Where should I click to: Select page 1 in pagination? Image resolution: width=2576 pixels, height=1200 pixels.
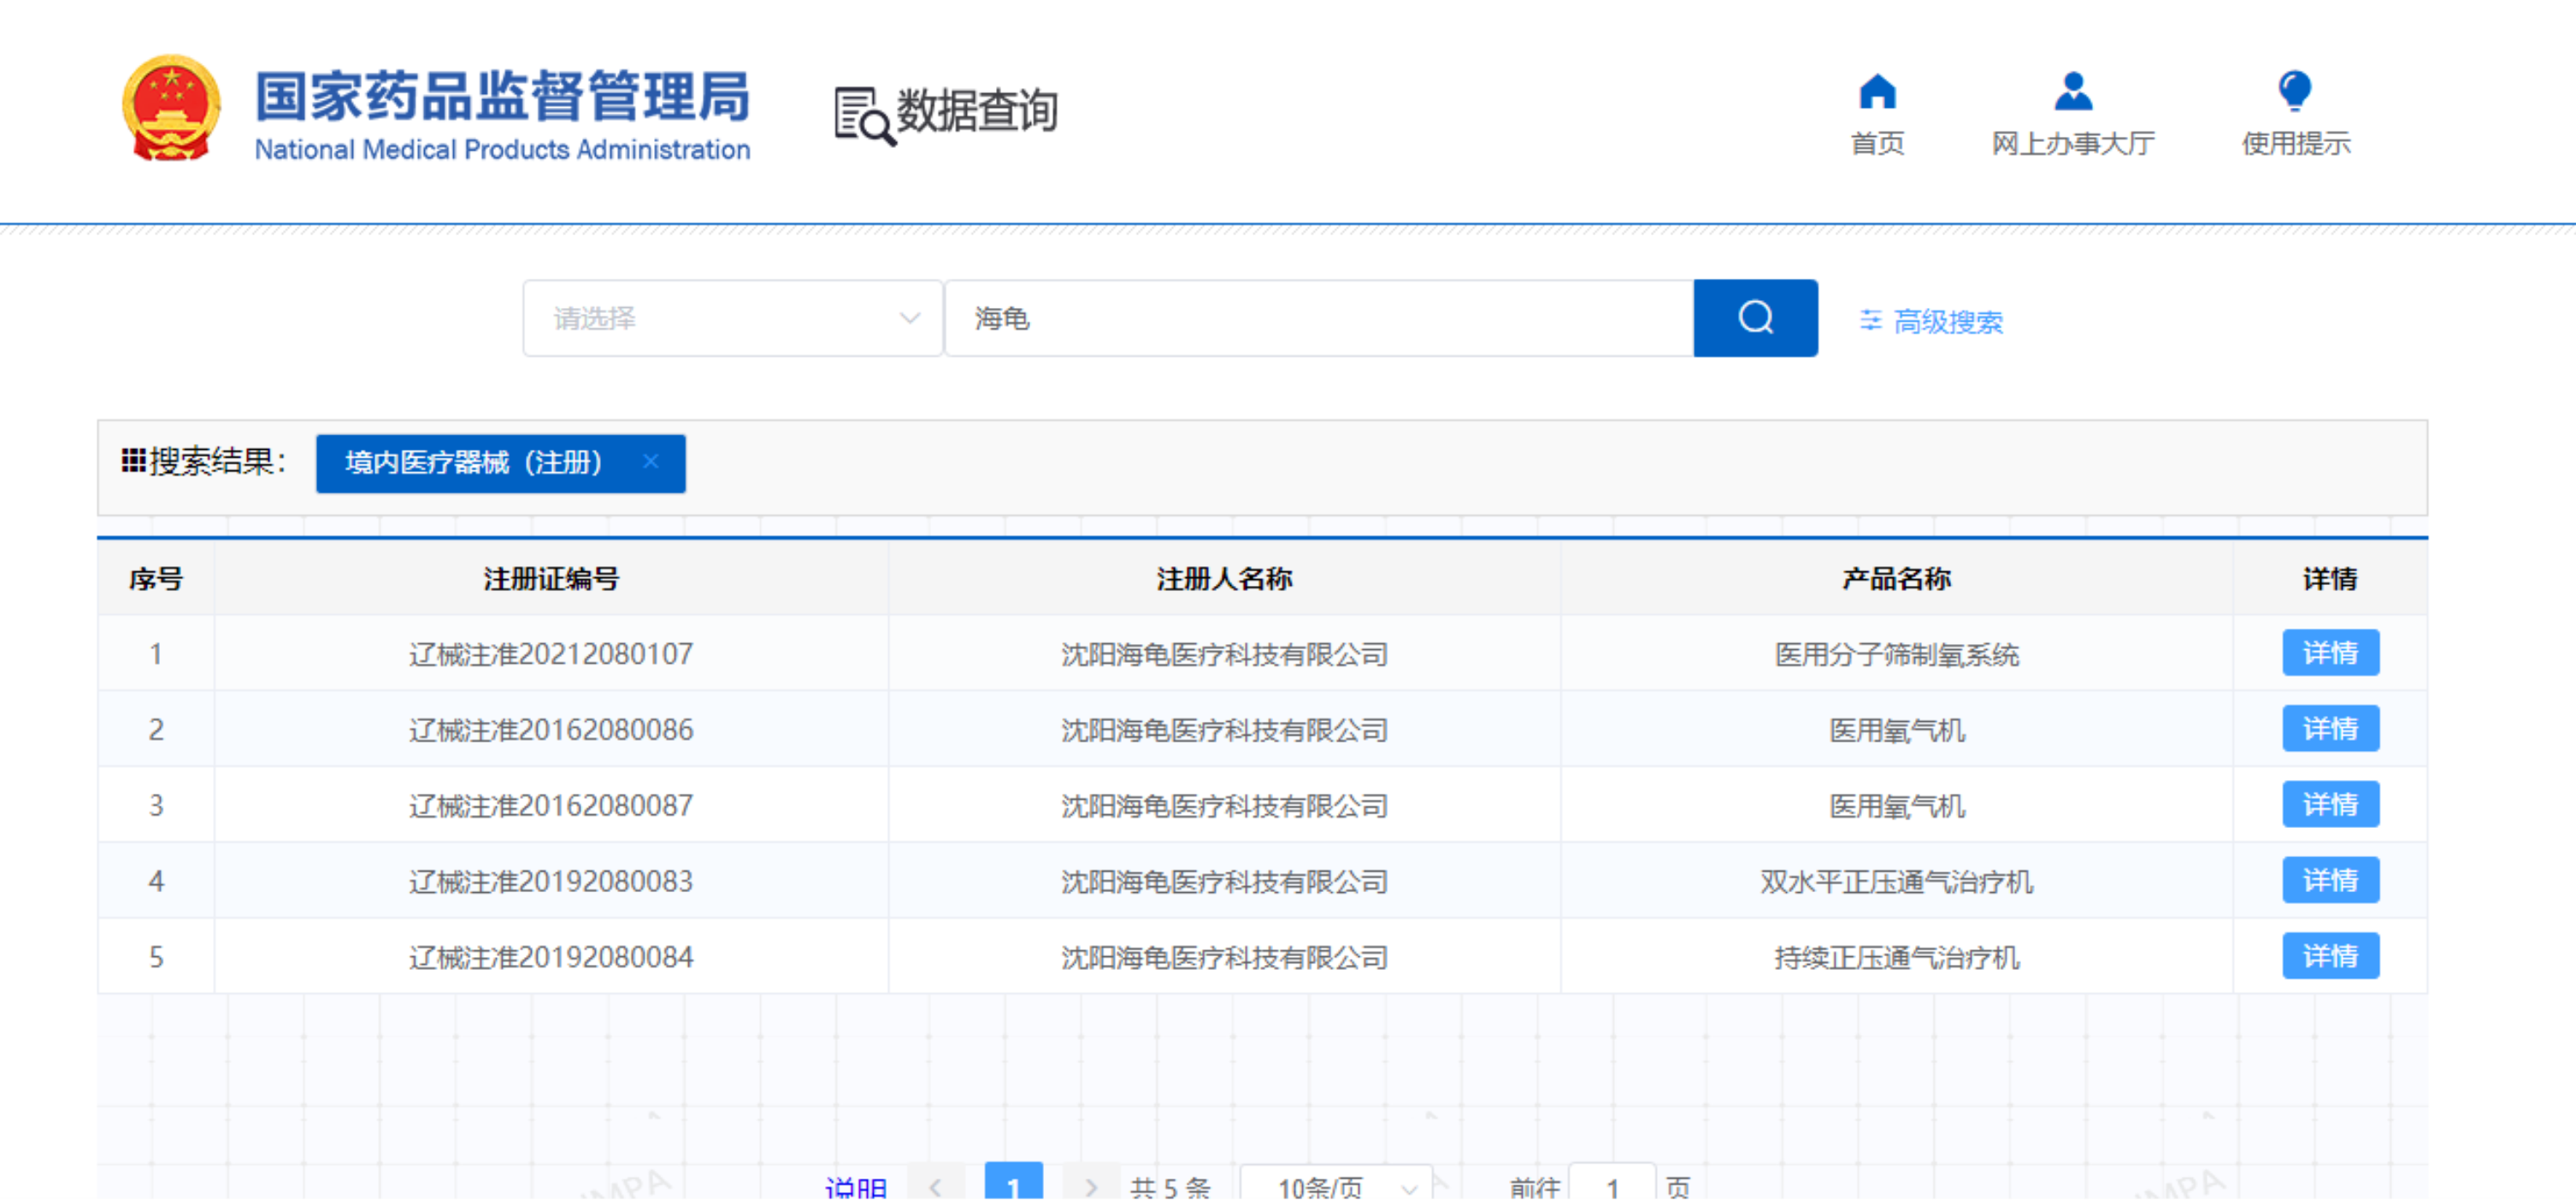(1013, 1186)
